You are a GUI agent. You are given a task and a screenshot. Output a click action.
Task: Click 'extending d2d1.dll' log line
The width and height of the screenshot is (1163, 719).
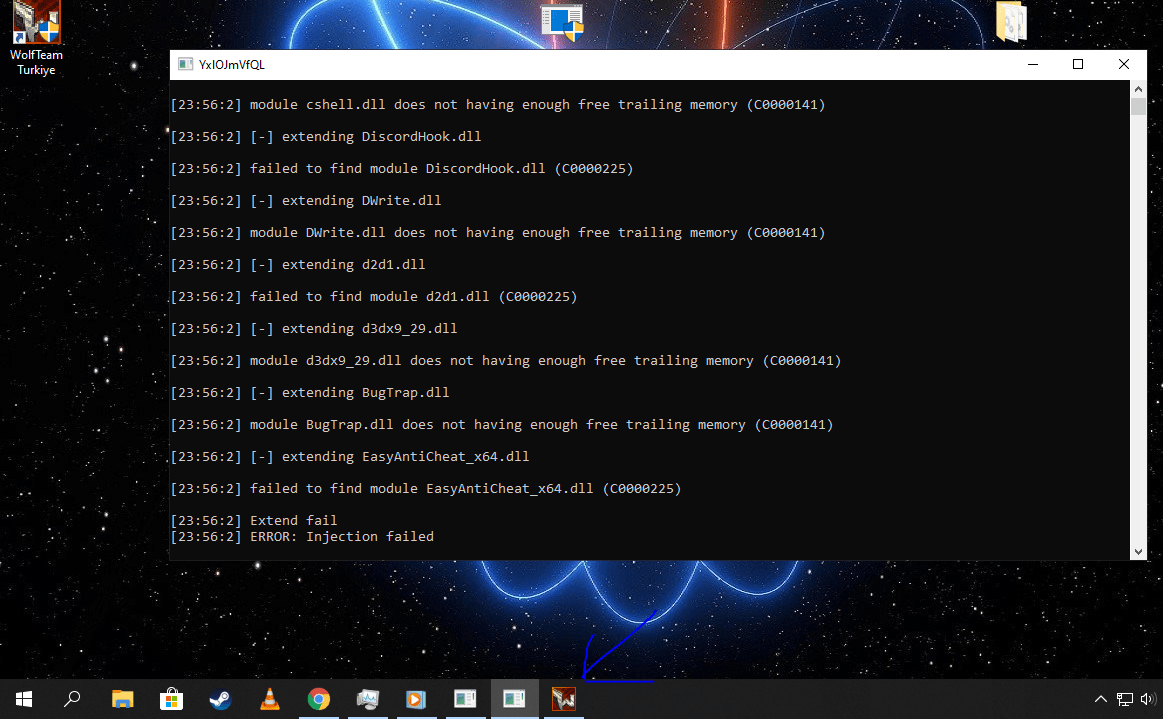(297, 264)
